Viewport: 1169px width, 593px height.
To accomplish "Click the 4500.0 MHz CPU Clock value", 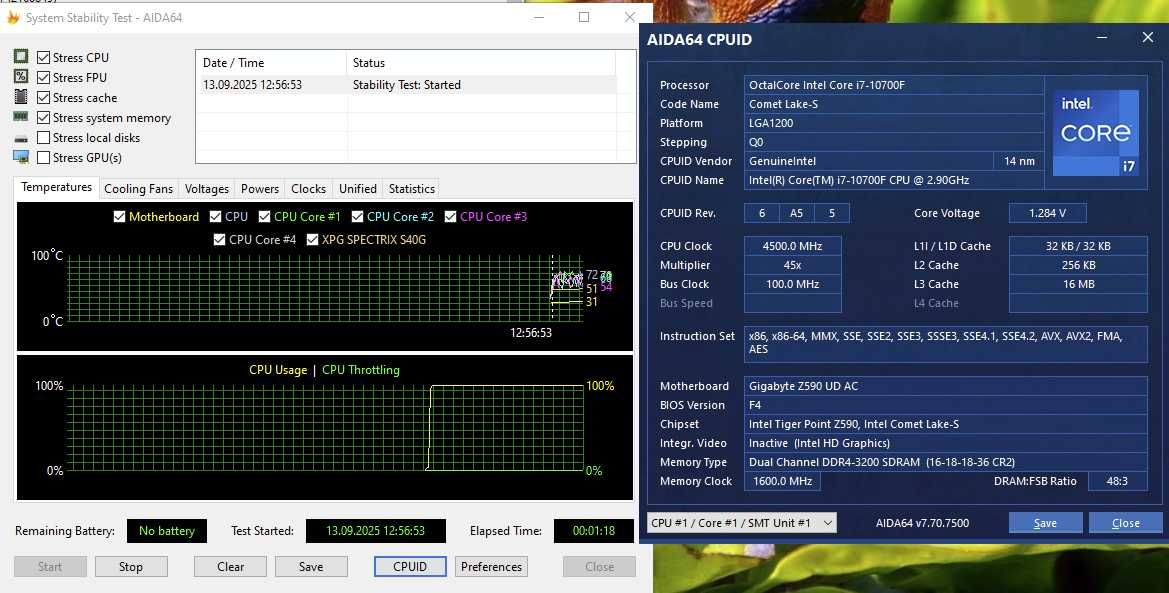I will click(793, 246).
